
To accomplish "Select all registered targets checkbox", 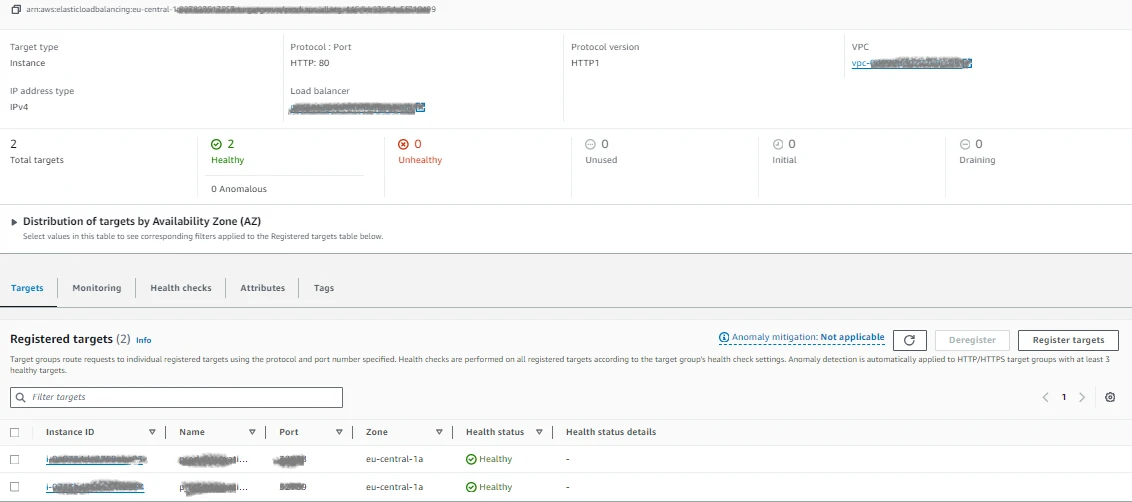I will (14, 433).
